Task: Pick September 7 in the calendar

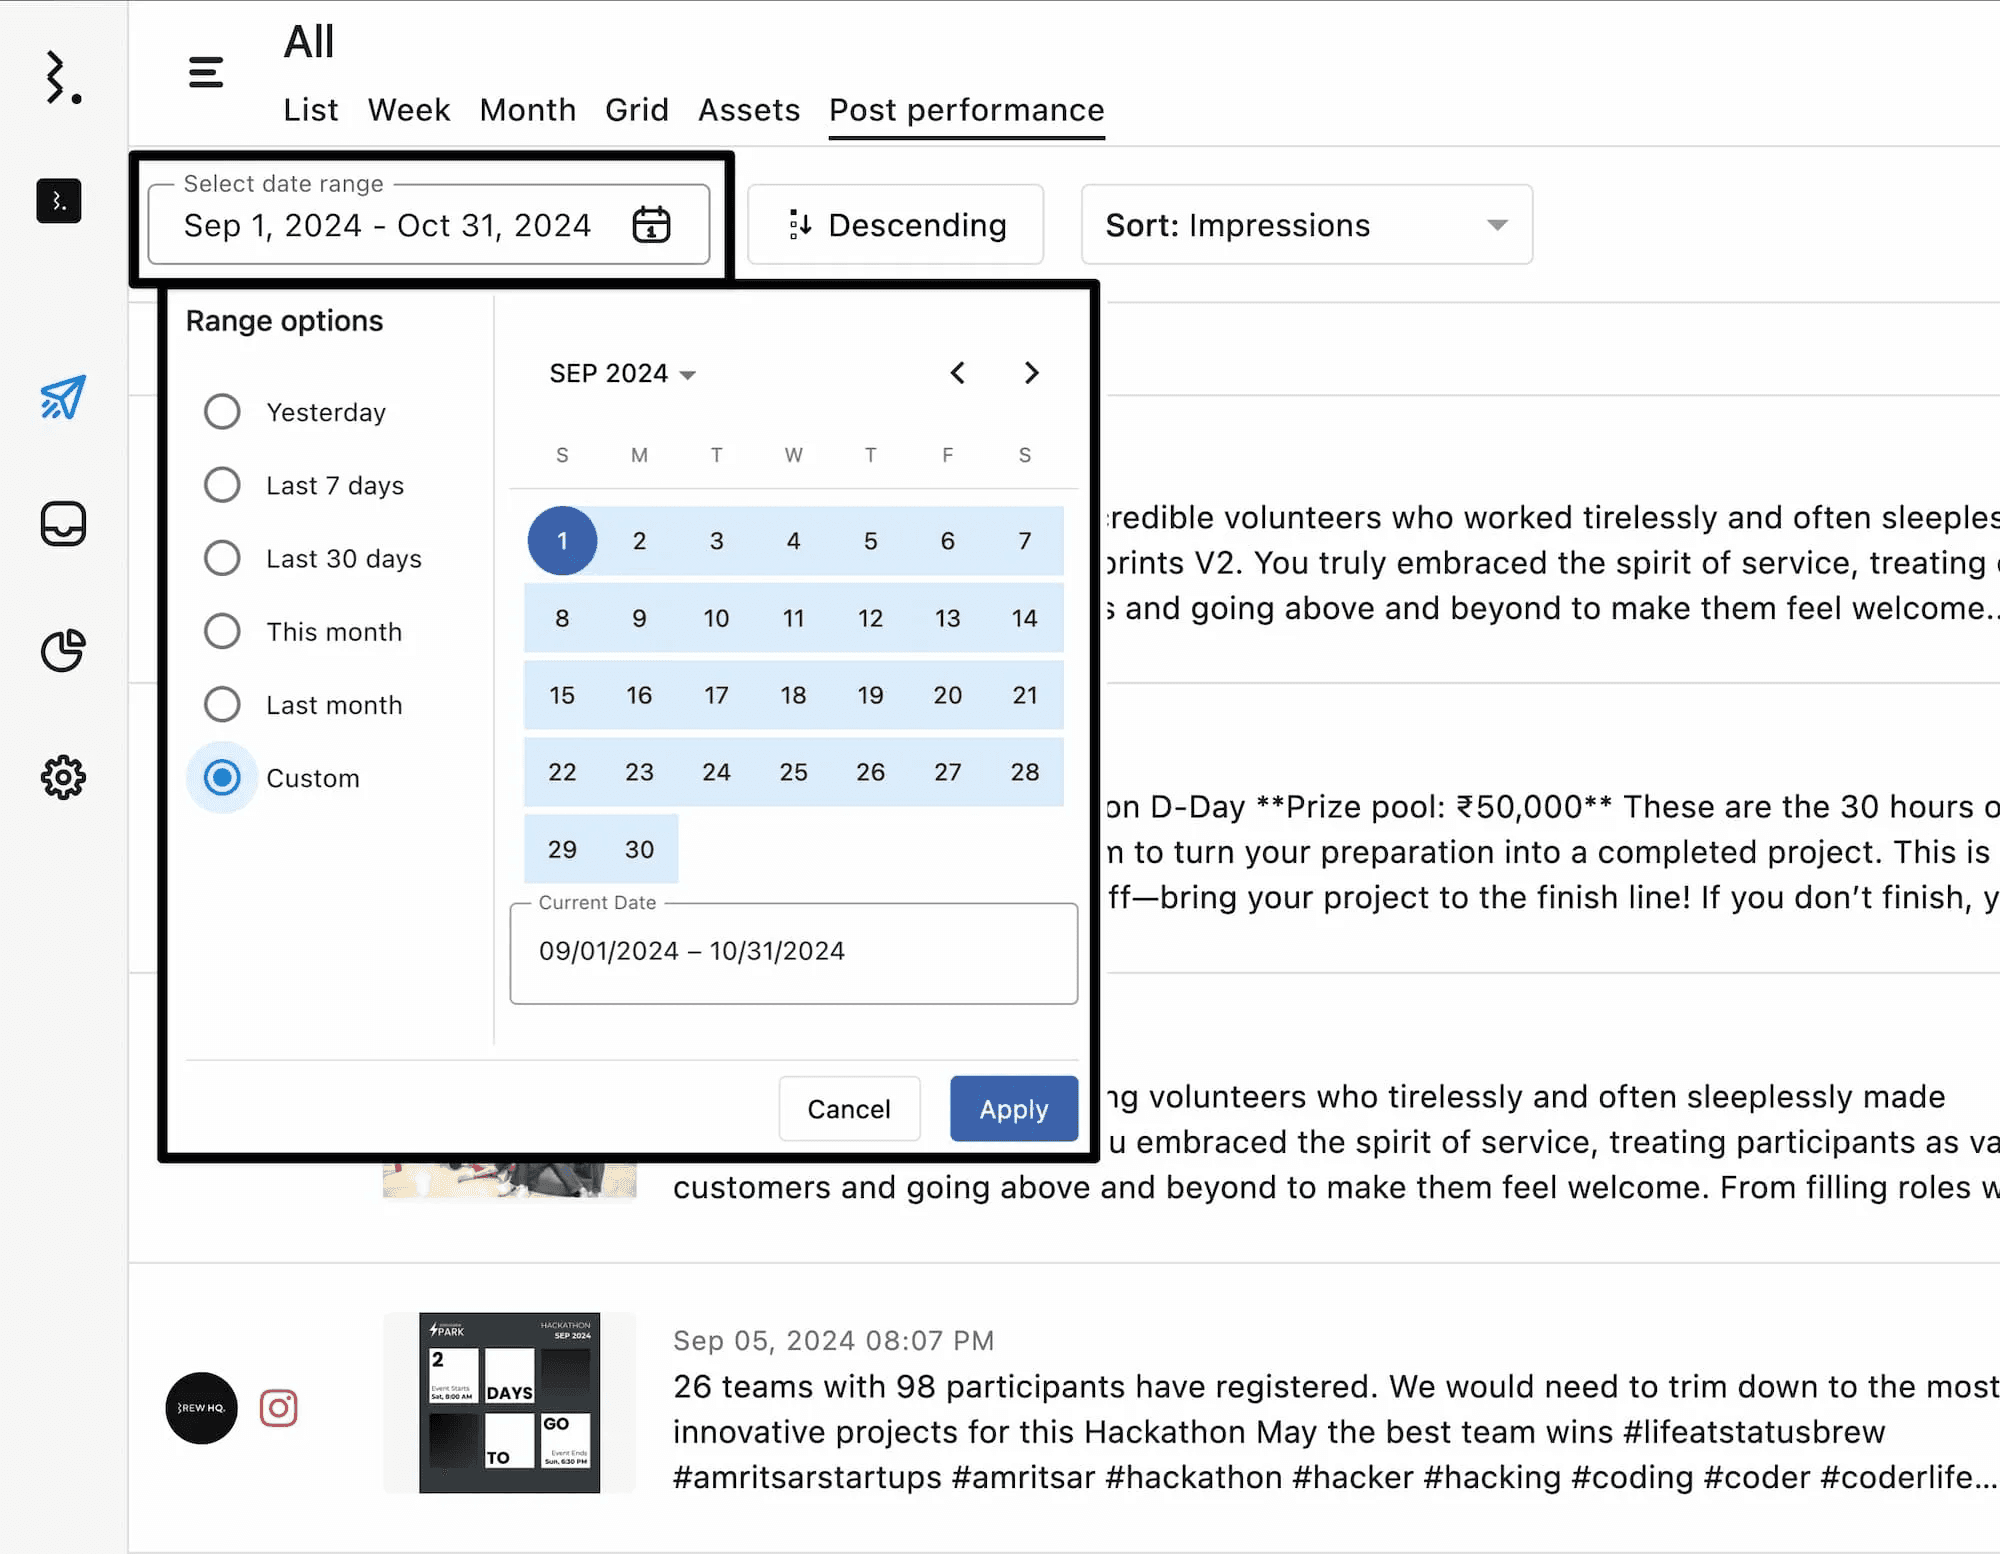Action: [1025, 541]
